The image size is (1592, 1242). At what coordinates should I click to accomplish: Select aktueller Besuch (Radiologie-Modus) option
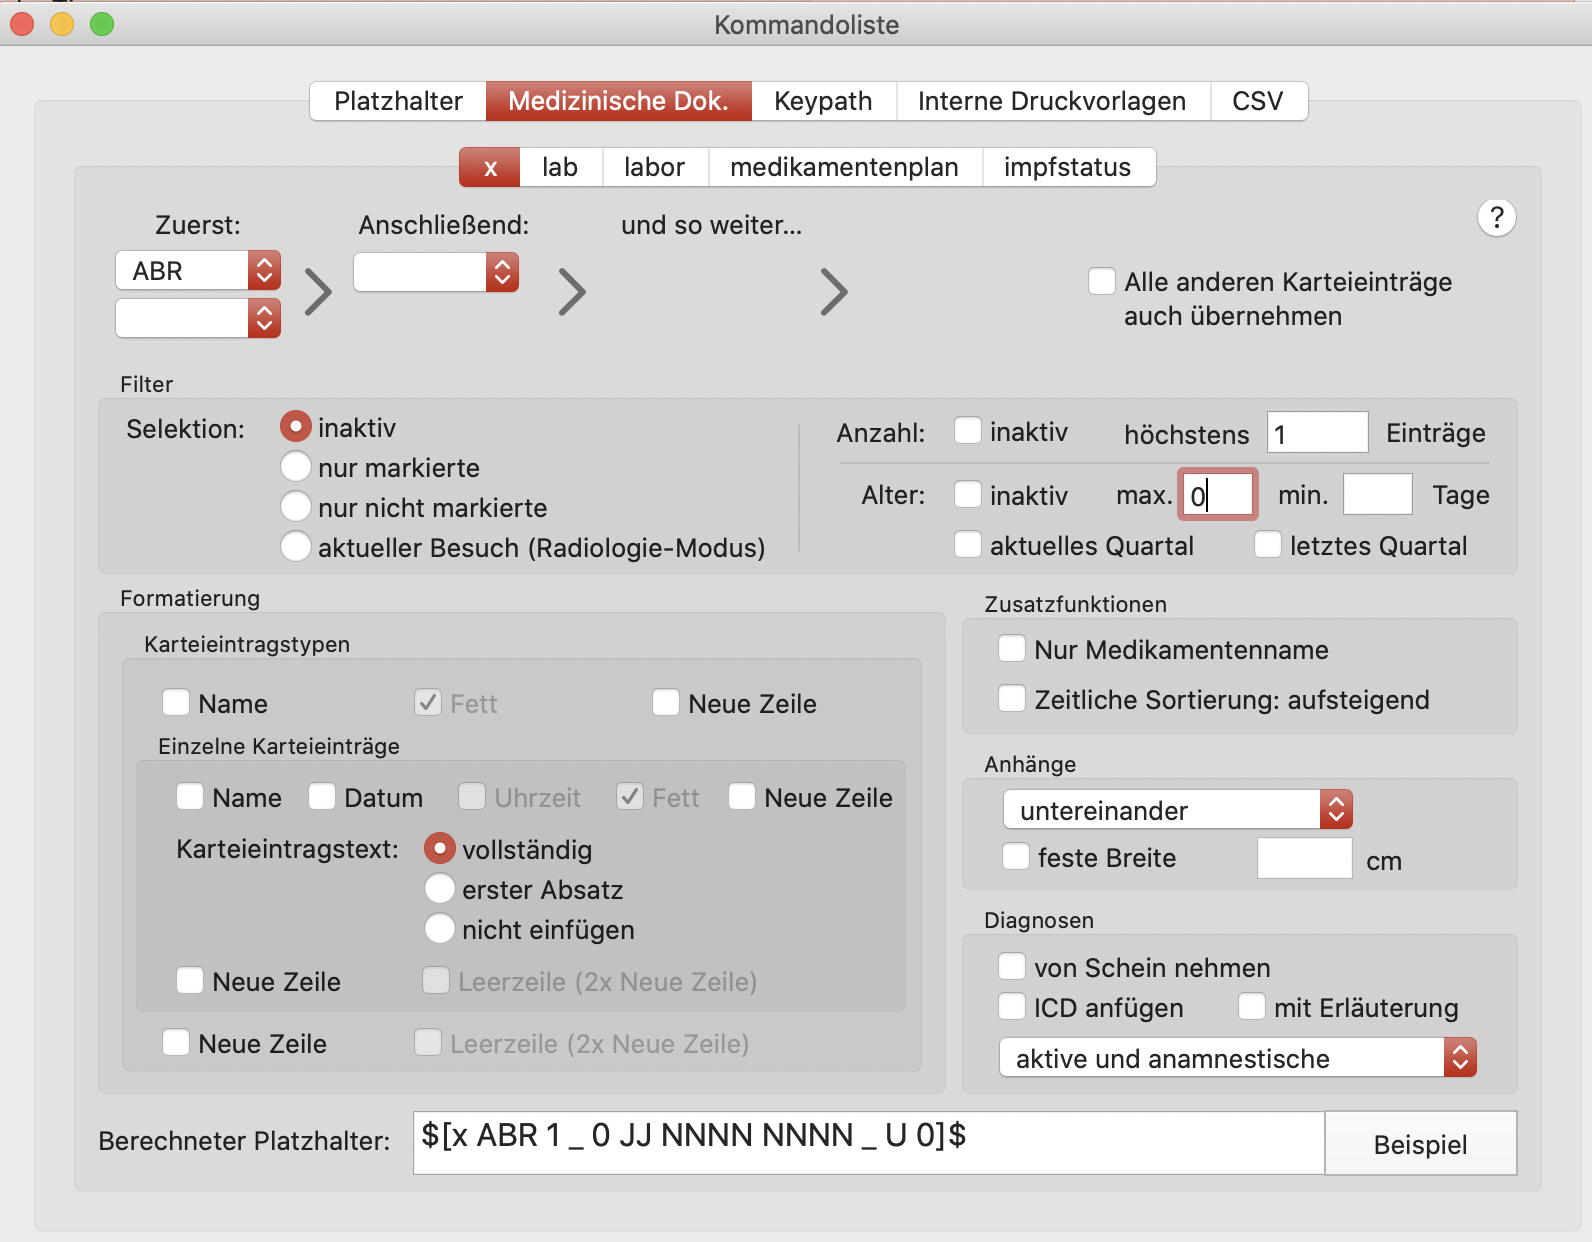(296, 547)
